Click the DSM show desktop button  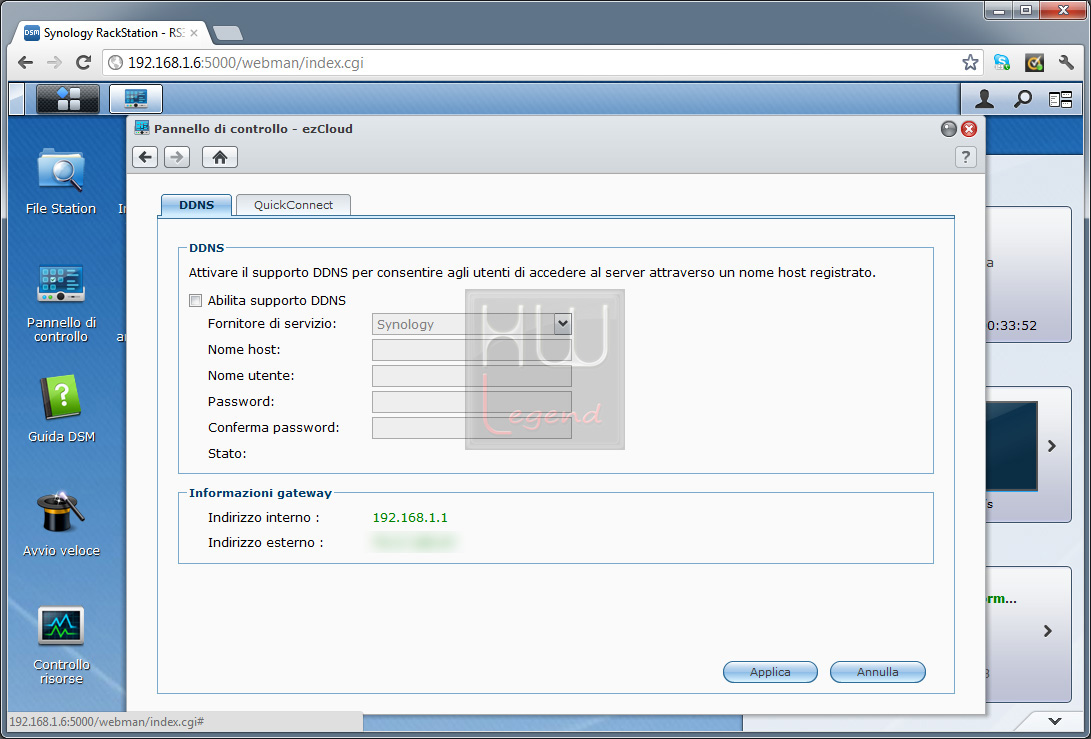(16, 99)
